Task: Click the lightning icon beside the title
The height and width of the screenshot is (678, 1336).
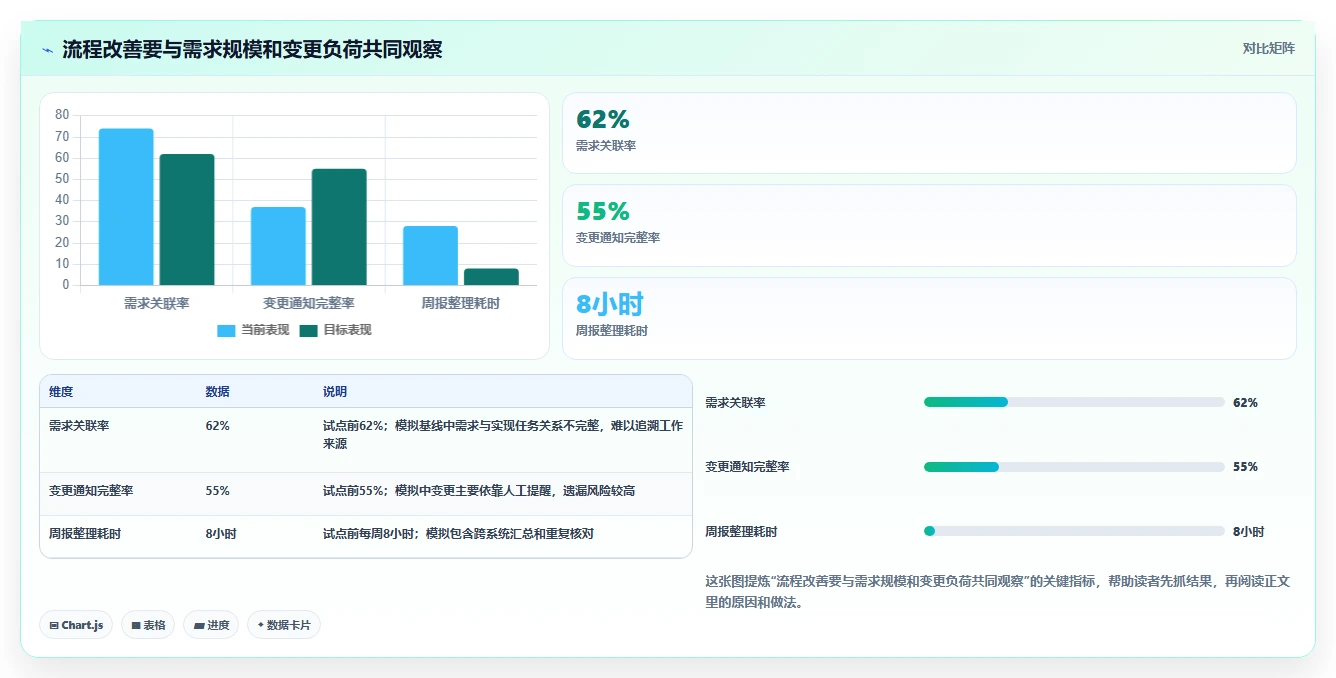Action: point(48,50)
